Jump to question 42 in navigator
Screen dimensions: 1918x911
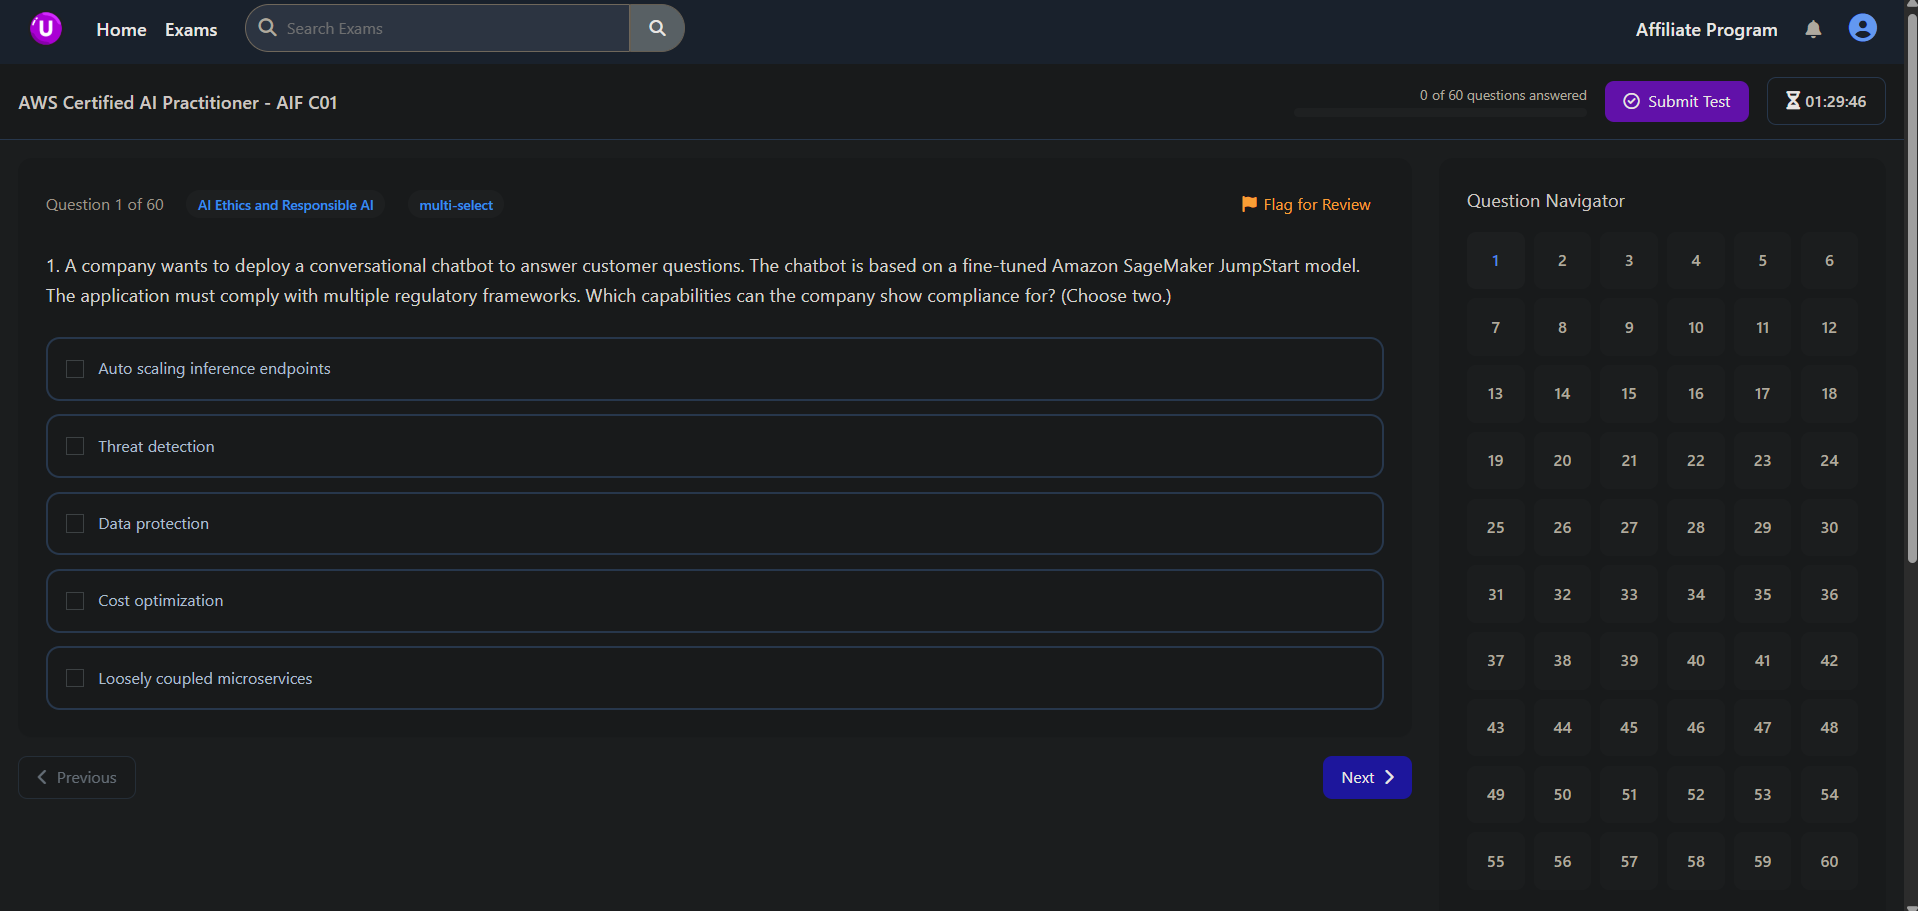[1829, 661]
